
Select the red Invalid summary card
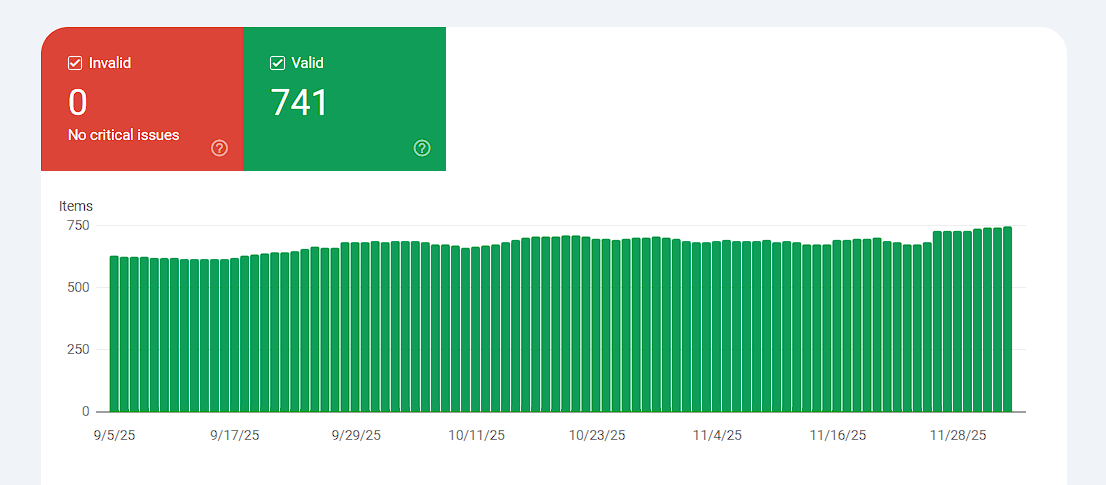coord(142,99)
